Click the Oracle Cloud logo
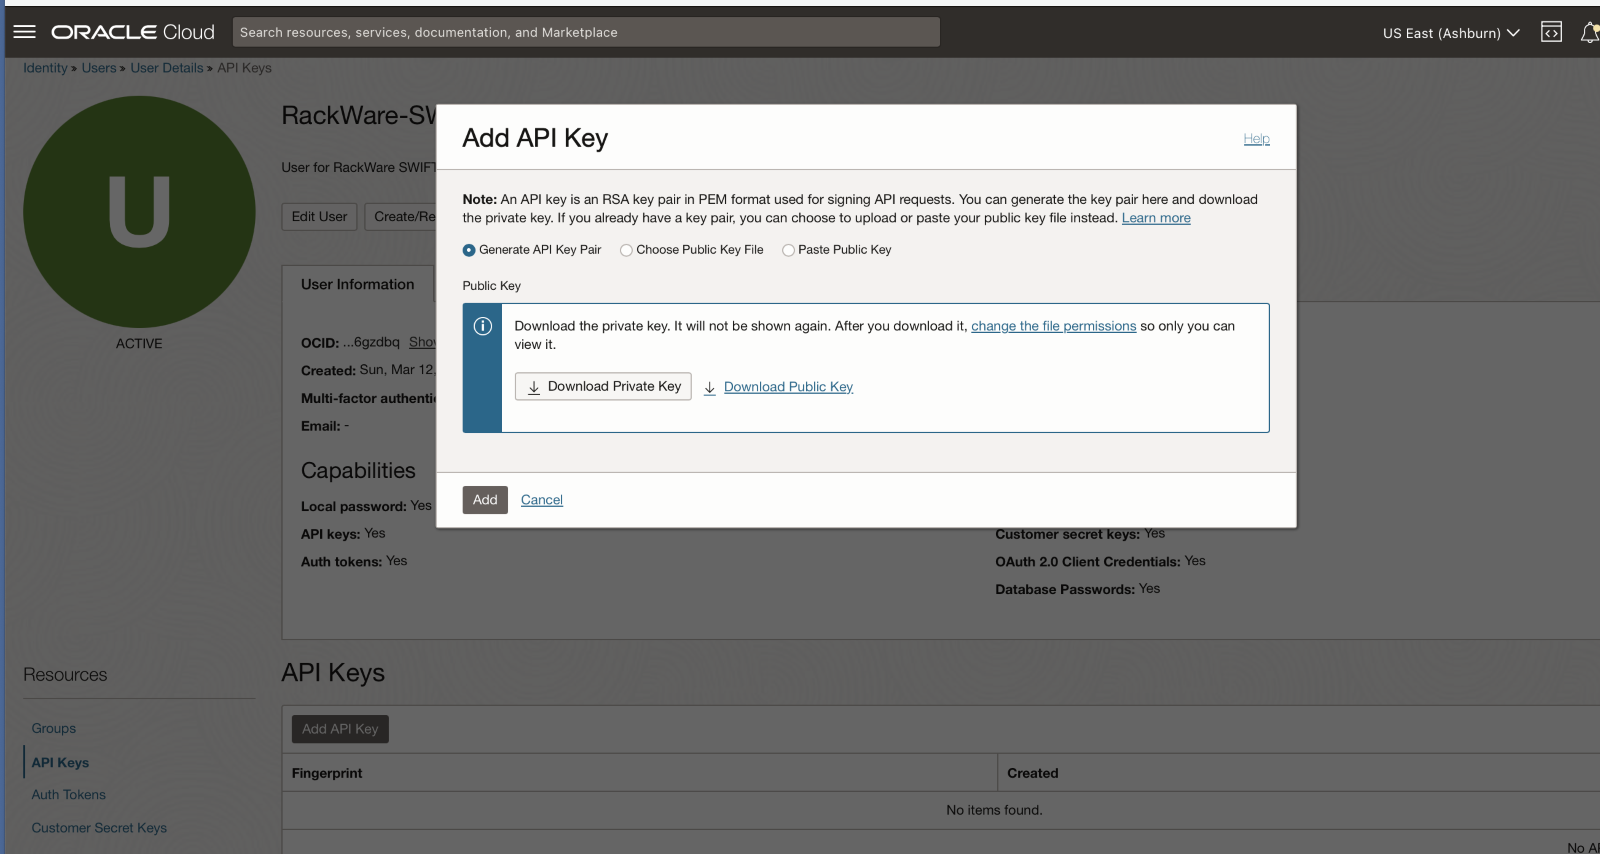 [133, 32]
